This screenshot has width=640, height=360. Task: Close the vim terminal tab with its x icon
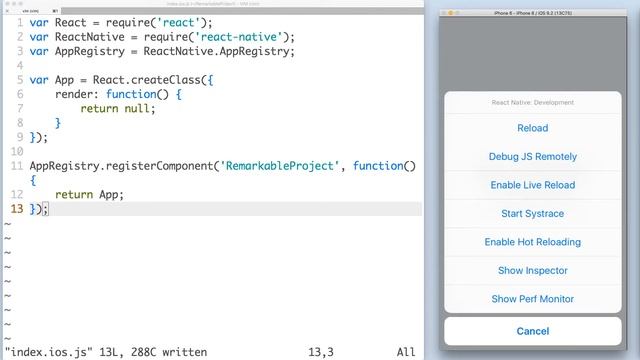(7, 11)
